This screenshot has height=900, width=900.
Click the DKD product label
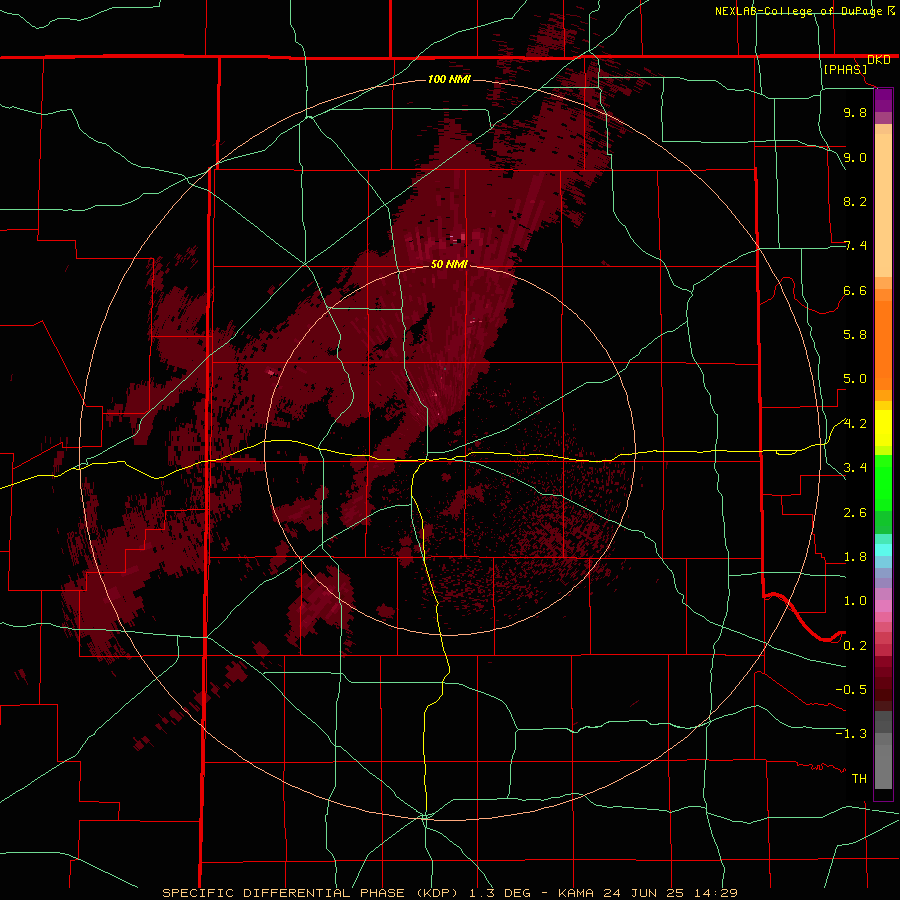tap(878, 60)
